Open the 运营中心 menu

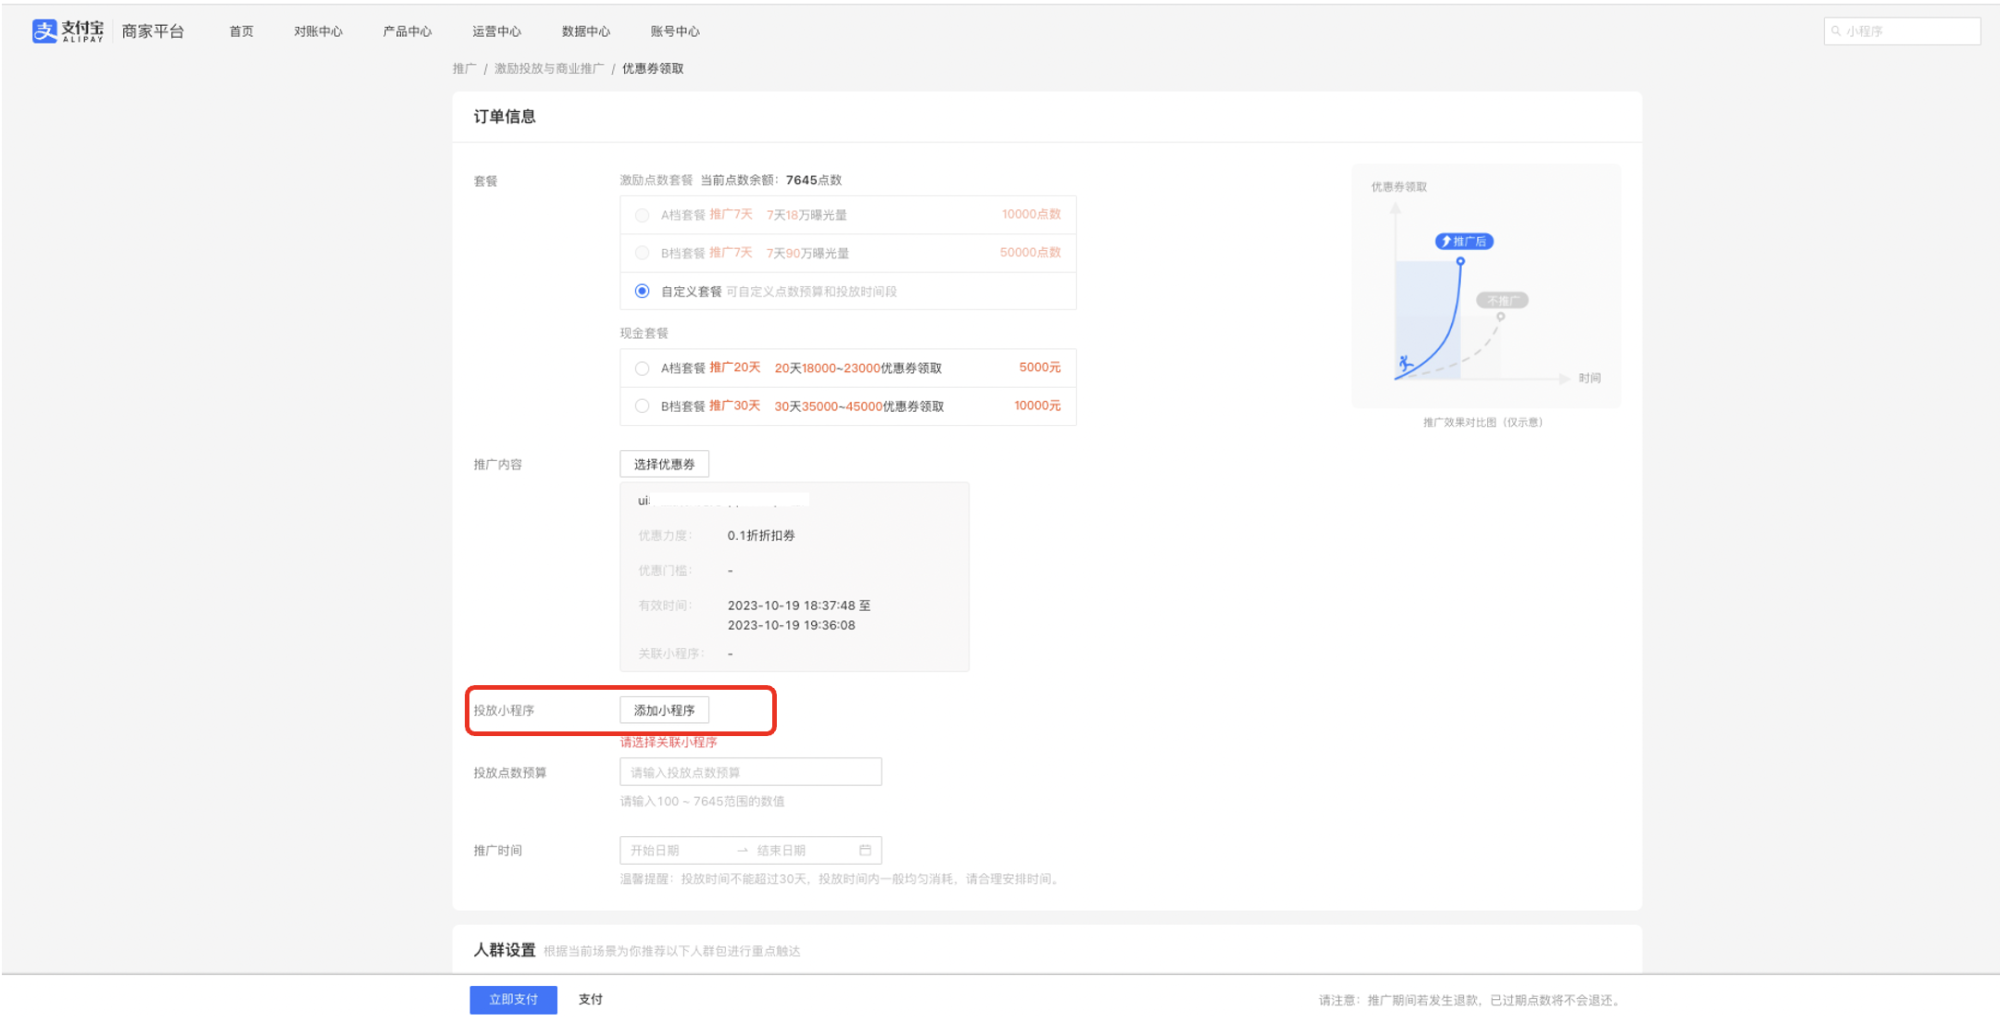pyautogui.click(x=497, y=31)
